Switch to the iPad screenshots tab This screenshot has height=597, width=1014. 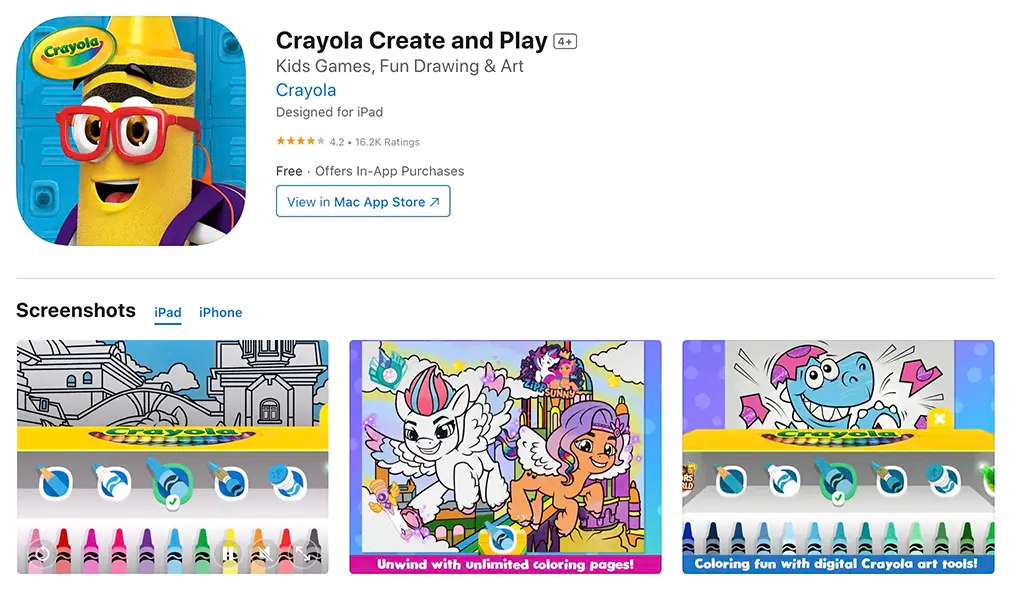(x=167, y=313)
